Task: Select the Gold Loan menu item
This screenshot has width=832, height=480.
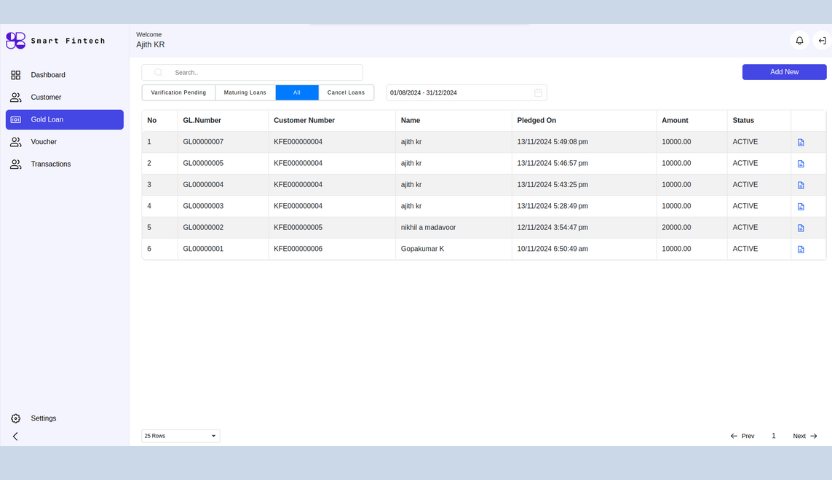Action: [x=65, y=119]
